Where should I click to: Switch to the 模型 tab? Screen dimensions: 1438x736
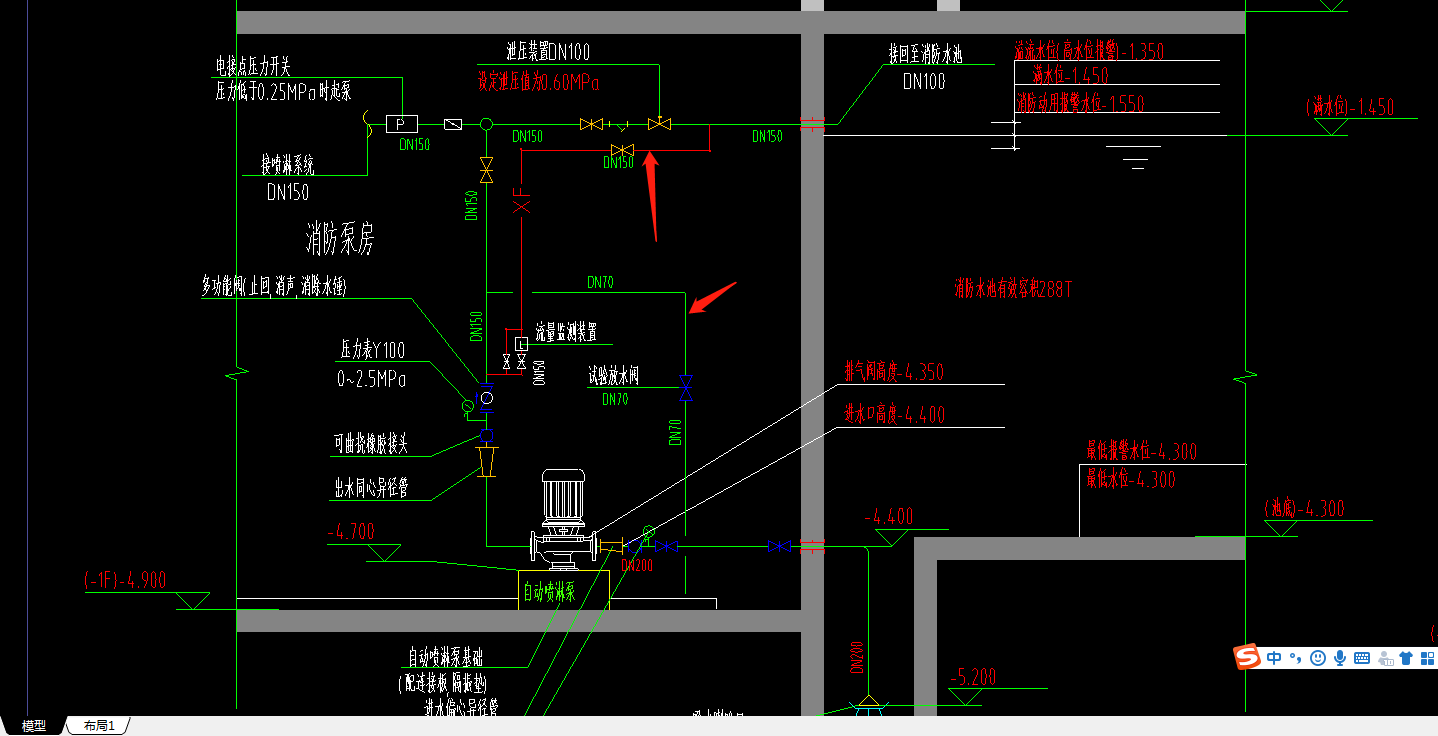pyautogui.click(x=34, y=726)
